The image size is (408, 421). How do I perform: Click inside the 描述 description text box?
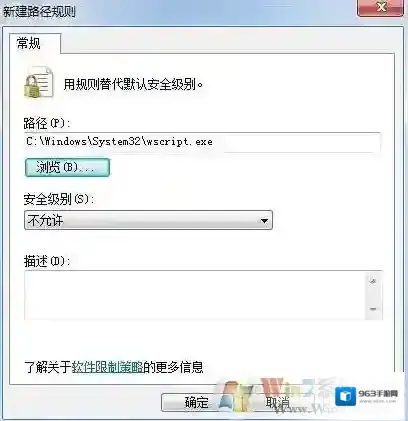pos(195,295)
